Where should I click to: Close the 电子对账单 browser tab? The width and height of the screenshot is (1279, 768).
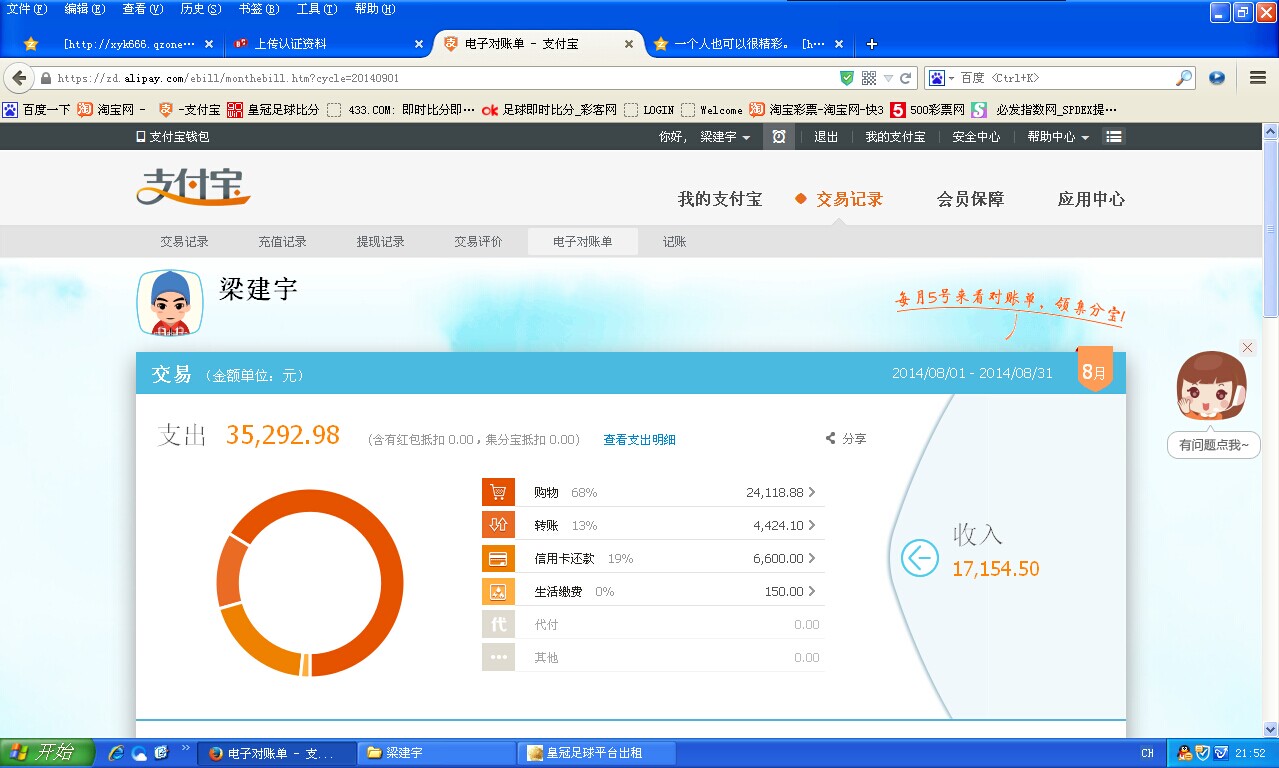[629, 44]
